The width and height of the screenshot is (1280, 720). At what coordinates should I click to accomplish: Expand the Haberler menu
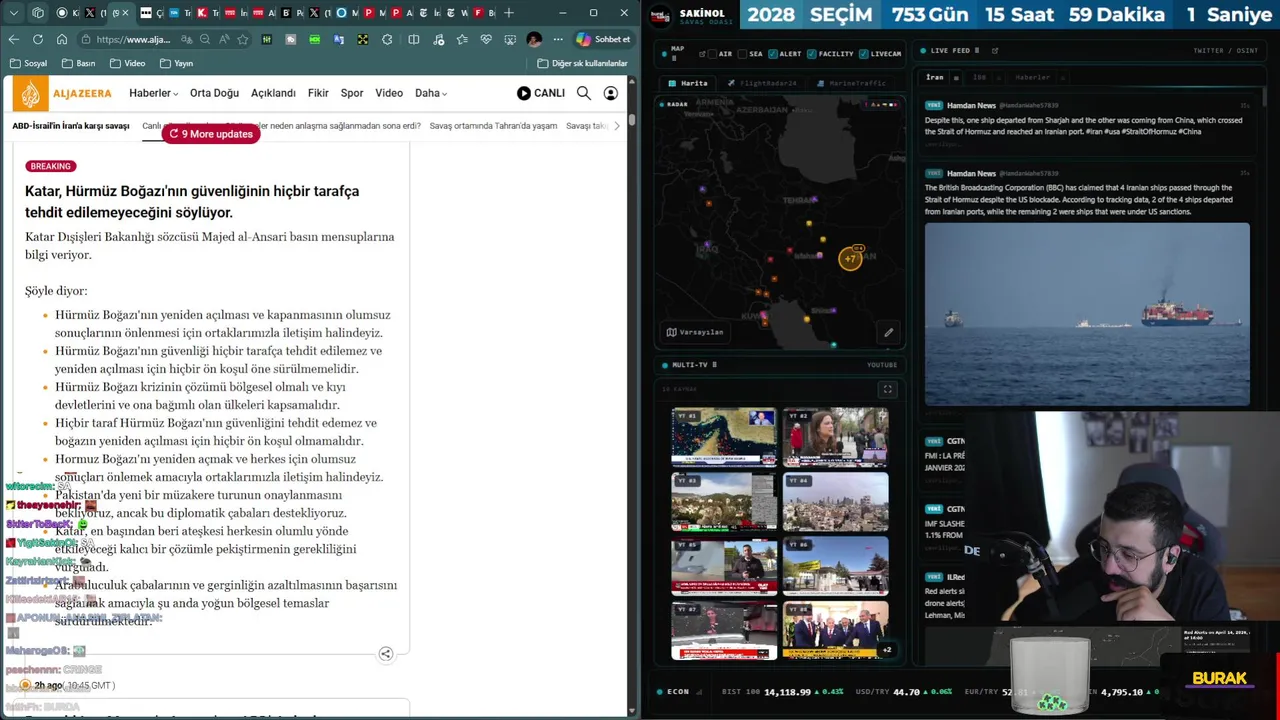[153, 93]
